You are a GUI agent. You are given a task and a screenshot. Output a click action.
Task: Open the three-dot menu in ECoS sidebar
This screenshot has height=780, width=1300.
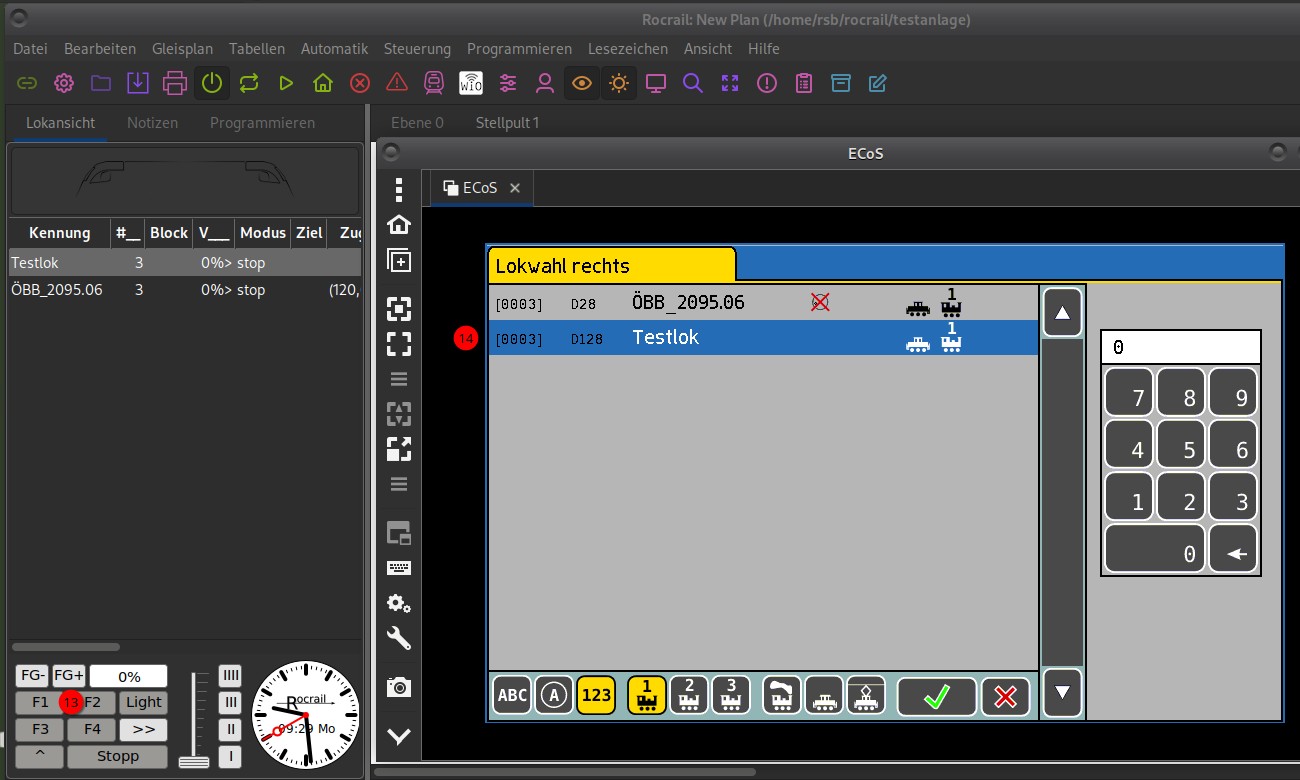click(x=399, y=189)
